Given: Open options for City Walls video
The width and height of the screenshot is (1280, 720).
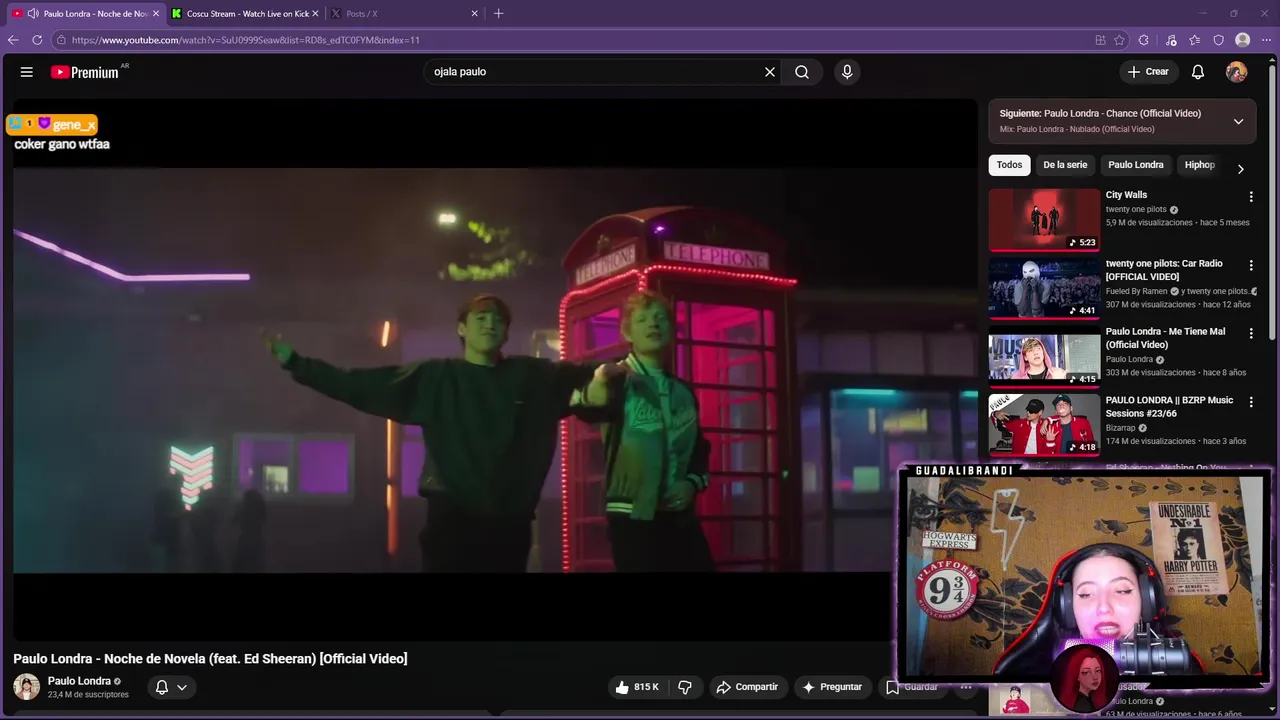Looking at the screenshot, I should coord(1250,197).
